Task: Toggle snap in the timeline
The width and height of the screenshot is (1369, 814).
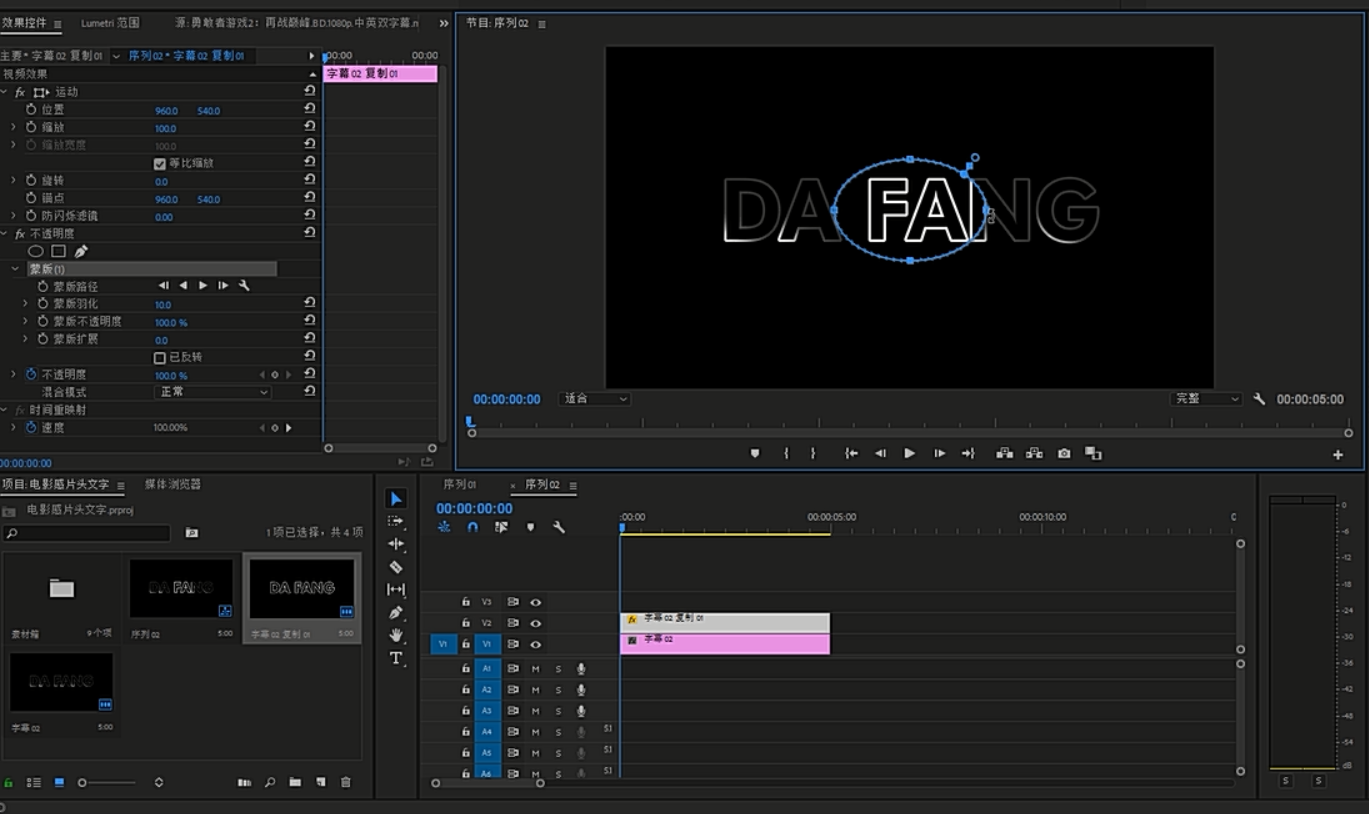Action: pyautogui.click(x=473, y=527)
